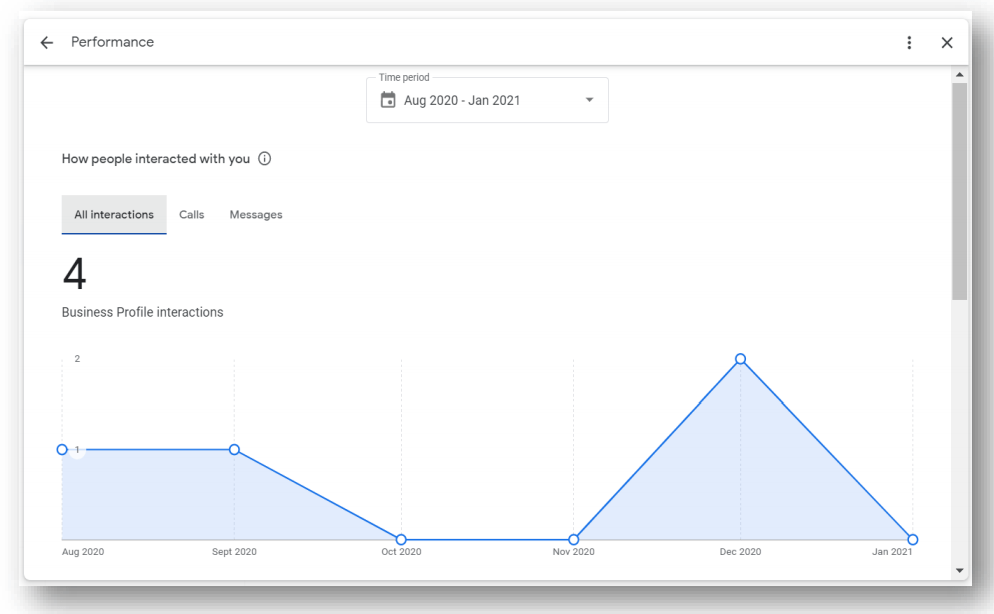The width and height of the screenshot is (994, 614).
Task: Open the Calls tab
Action: (x=191, y=215)
